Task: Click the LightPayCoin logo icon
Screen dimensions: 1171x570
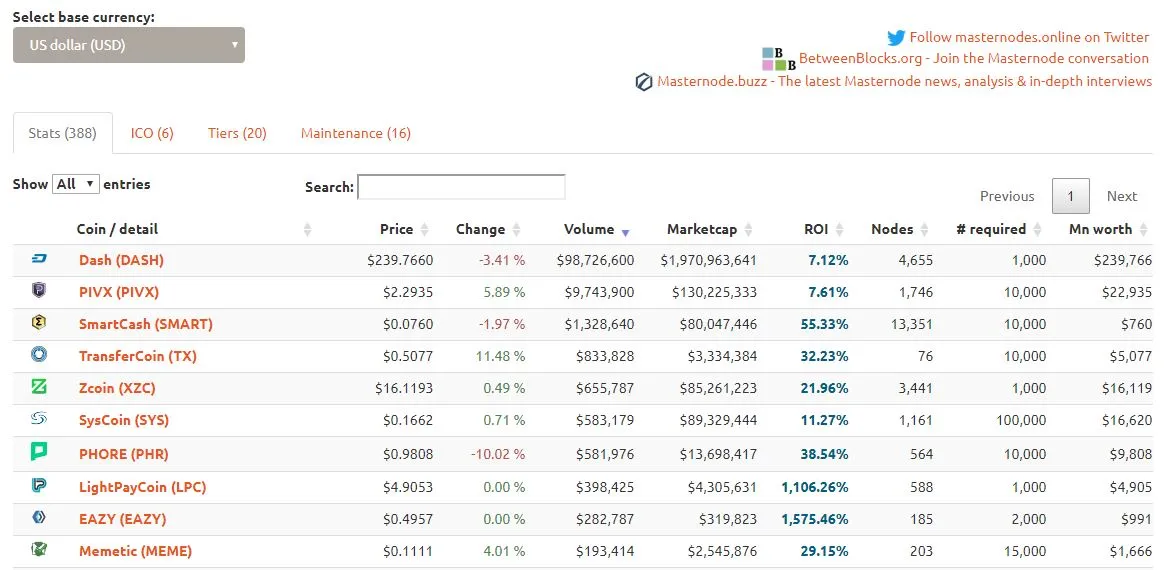Action: tap(39, 485)
